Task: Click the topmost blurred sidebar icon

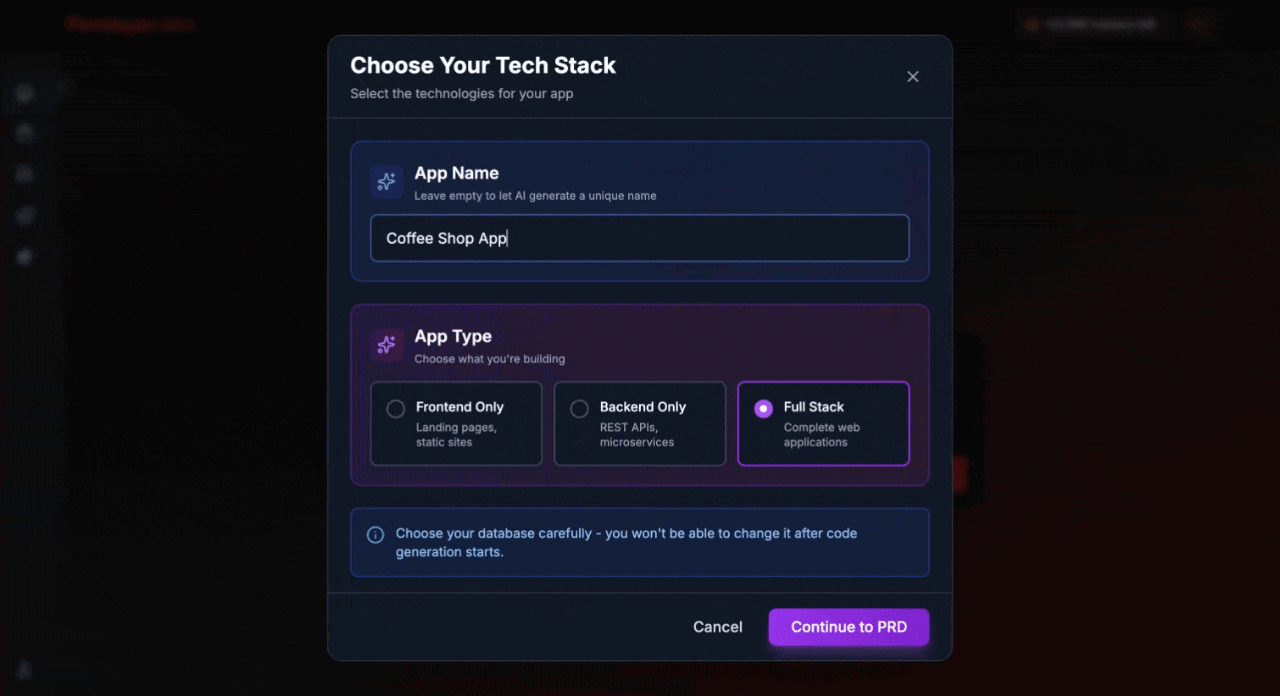Action: tap(25, 93)
